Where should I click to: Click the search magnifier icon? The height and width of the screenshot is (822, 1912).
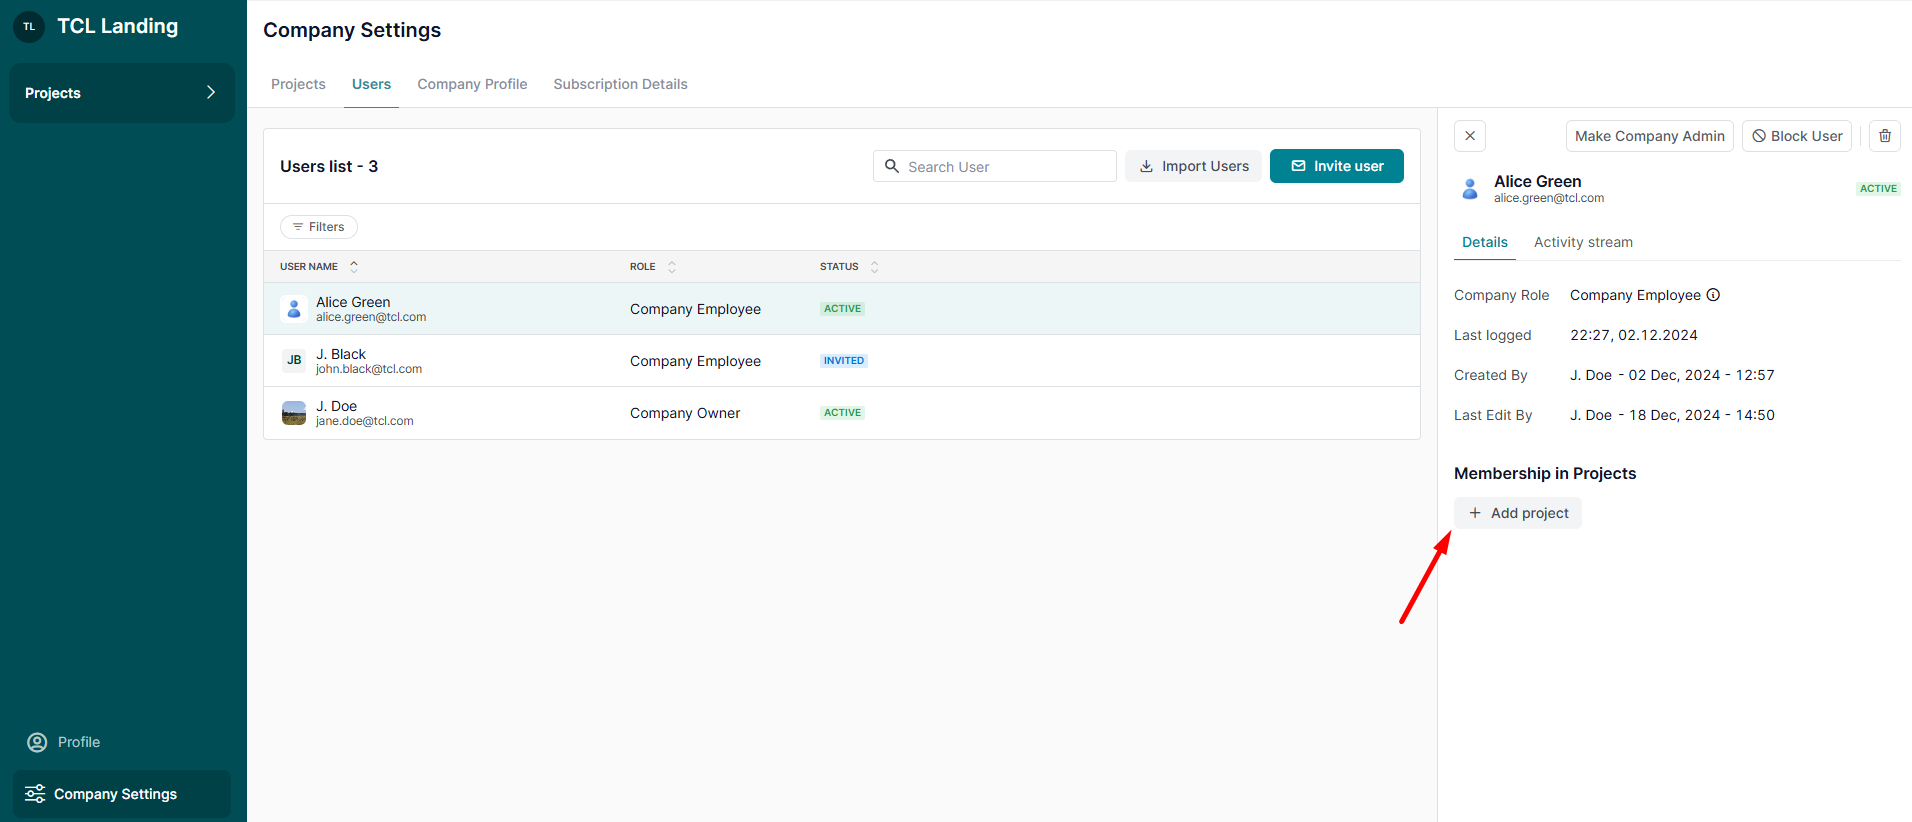(x=892, y=166)
